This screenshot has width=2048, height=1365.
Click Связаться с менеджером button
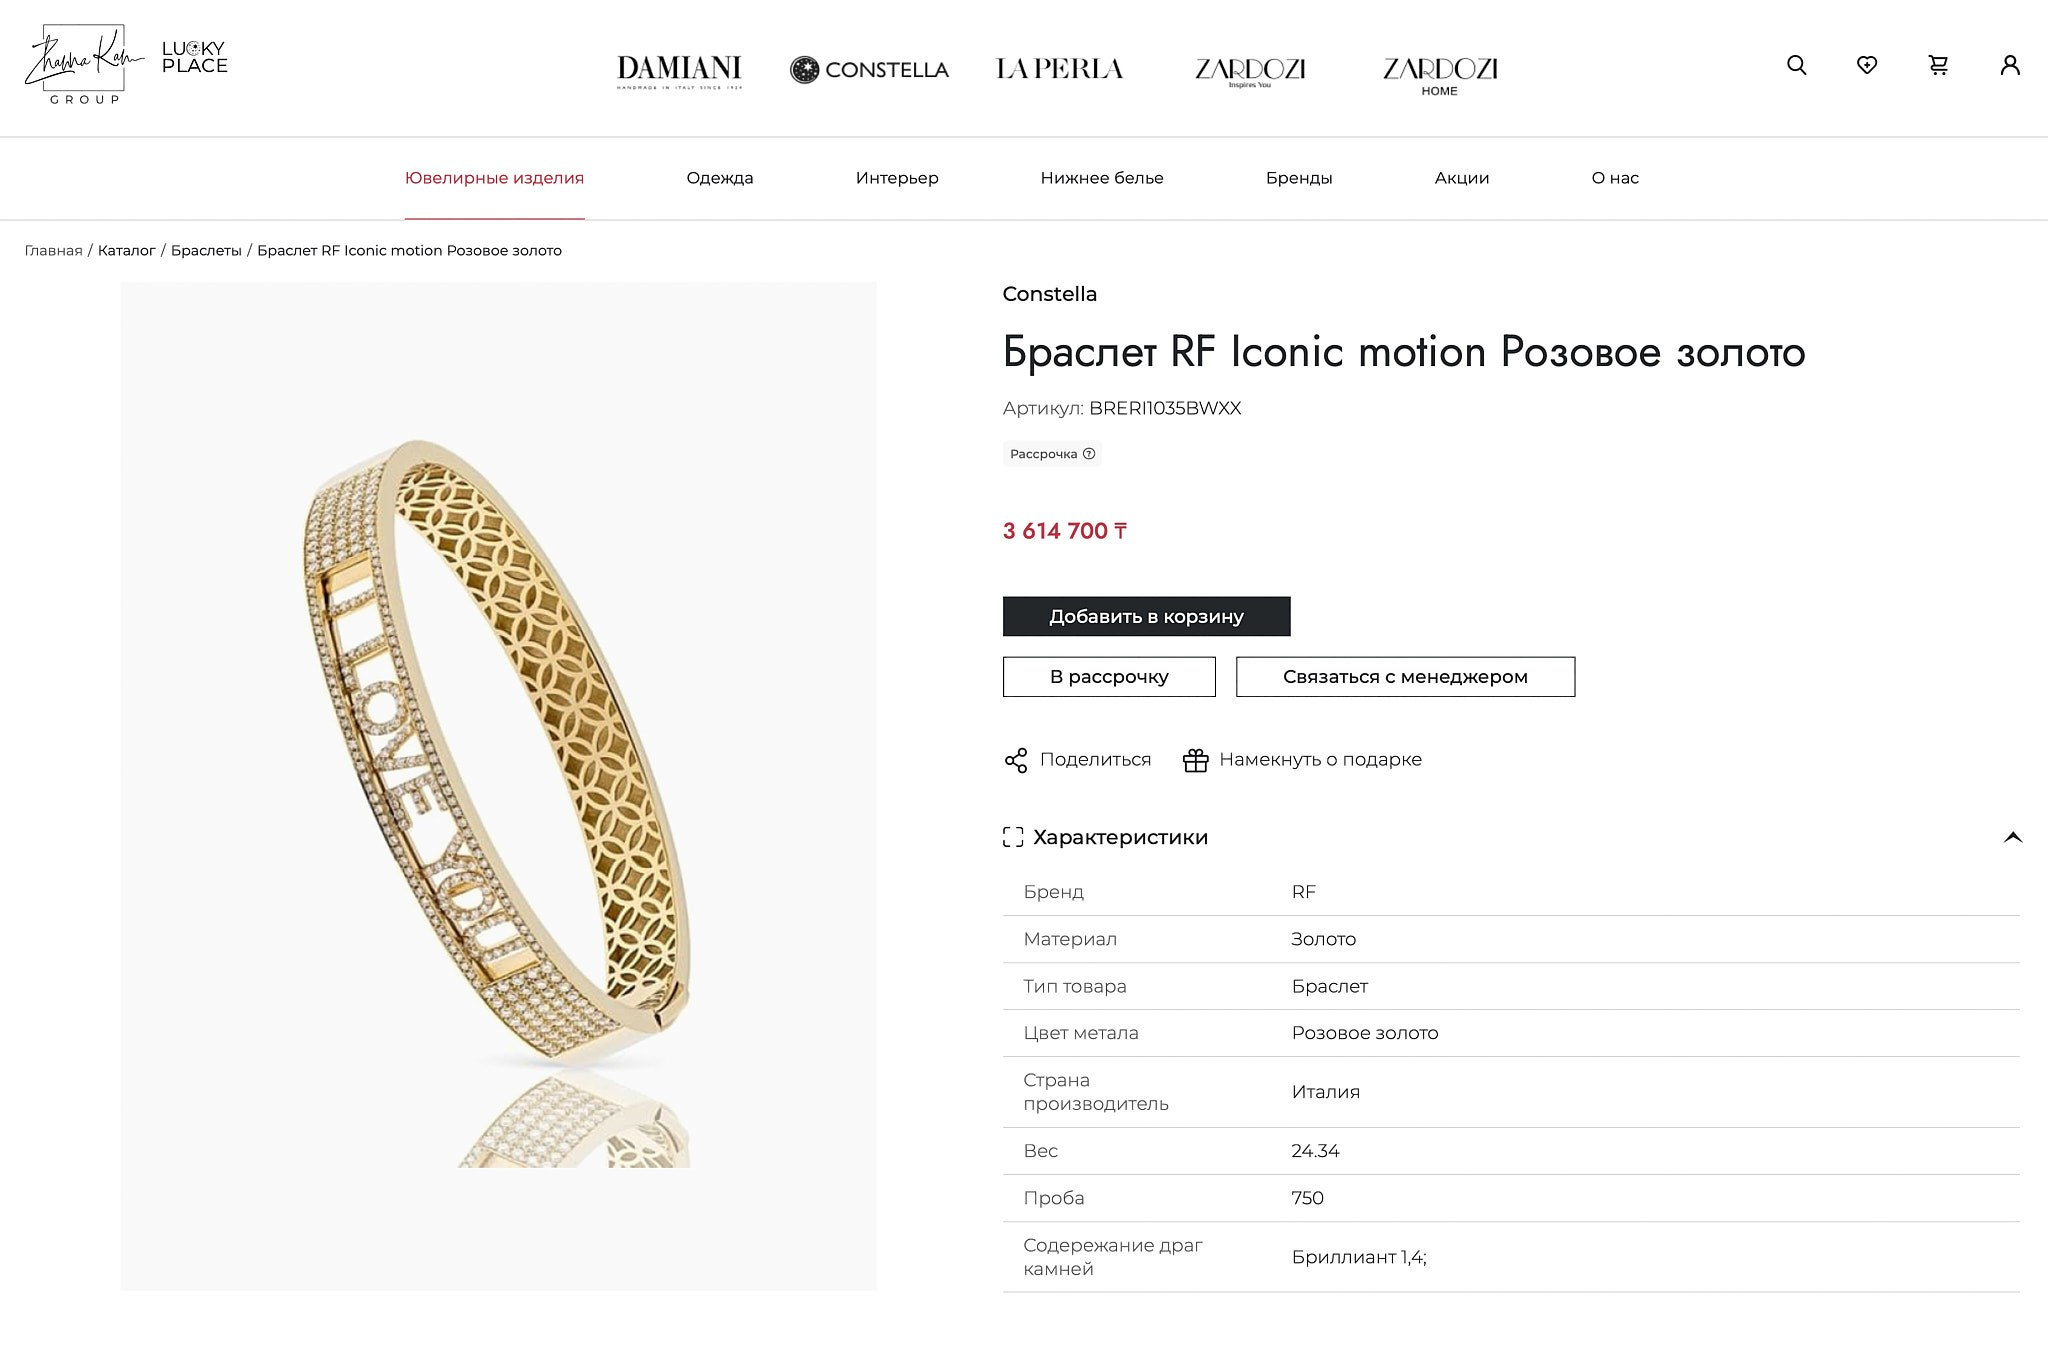tap(1405, 676)
